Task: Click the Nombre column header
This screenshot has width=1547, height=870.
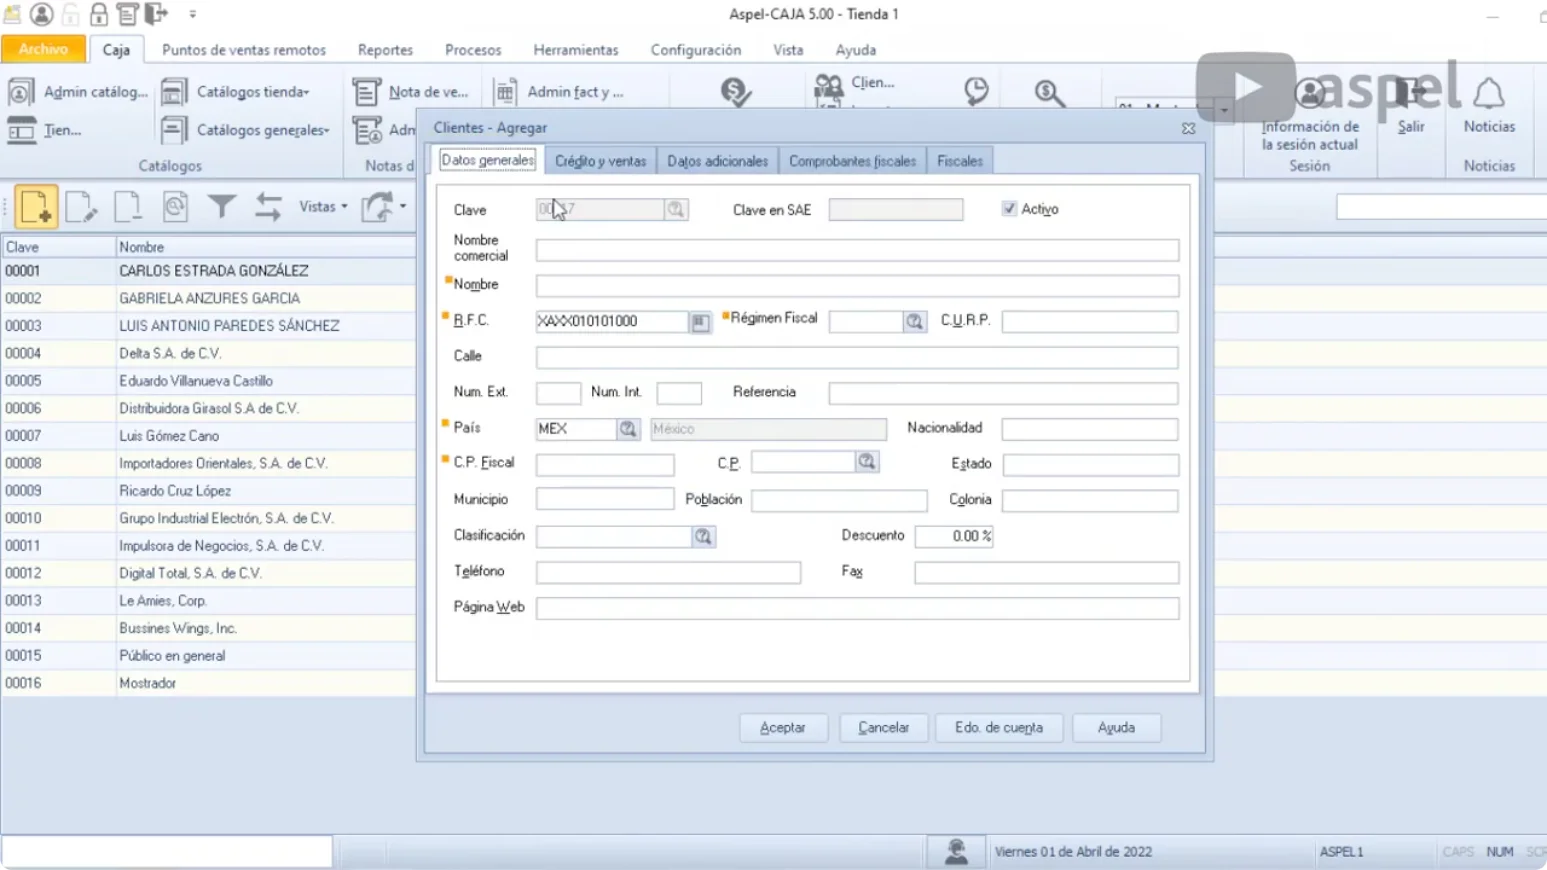Action: click(x=265, y=247)
